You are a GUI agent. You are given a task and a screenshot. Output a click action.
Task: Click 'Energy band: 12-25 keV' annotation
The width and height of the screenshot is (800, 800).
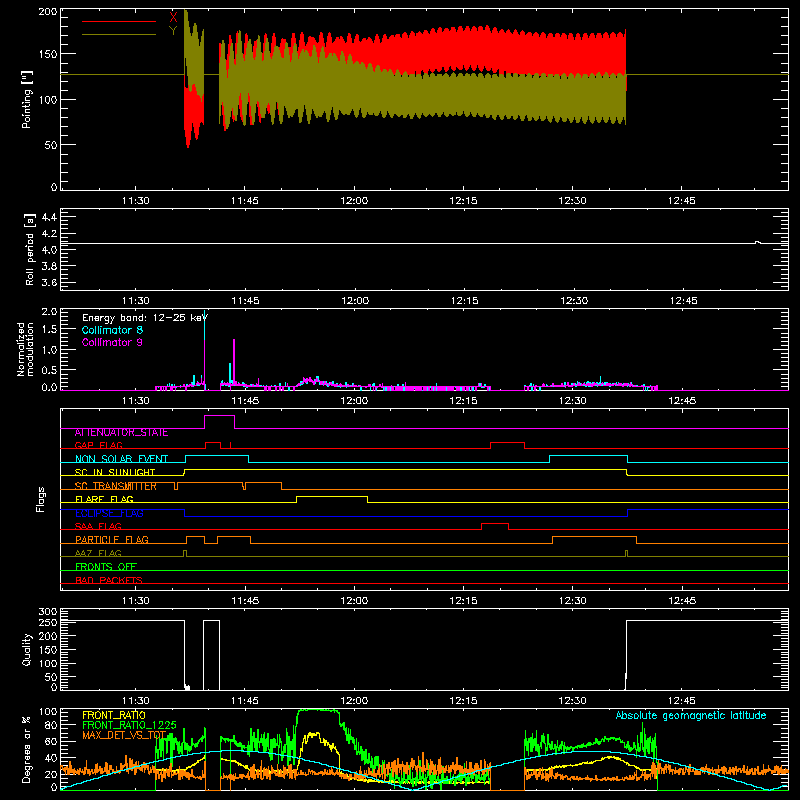pyautogui.click(x=145, y=318)
